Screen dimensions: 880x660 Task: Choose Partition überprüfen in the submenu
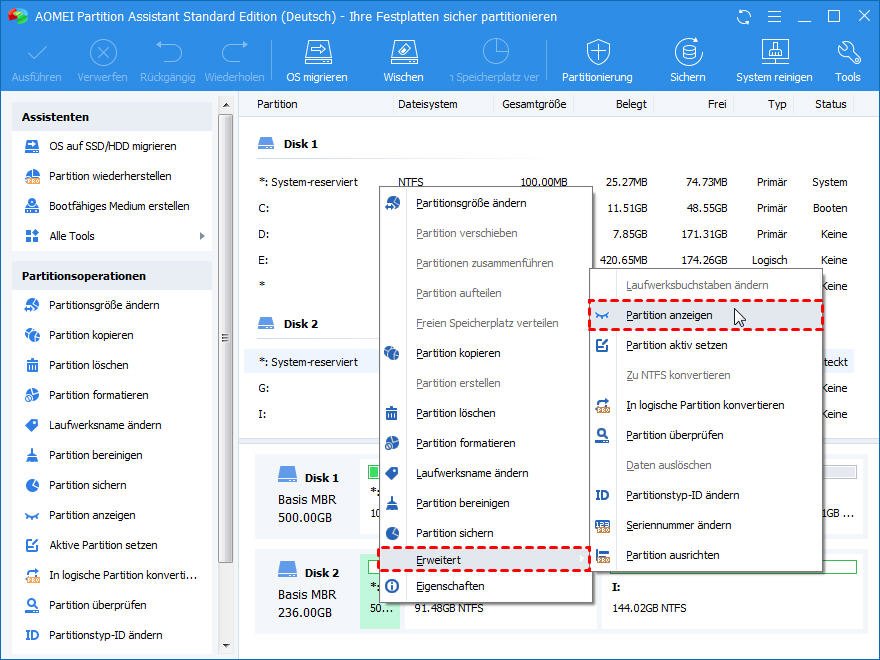point(706,435)
